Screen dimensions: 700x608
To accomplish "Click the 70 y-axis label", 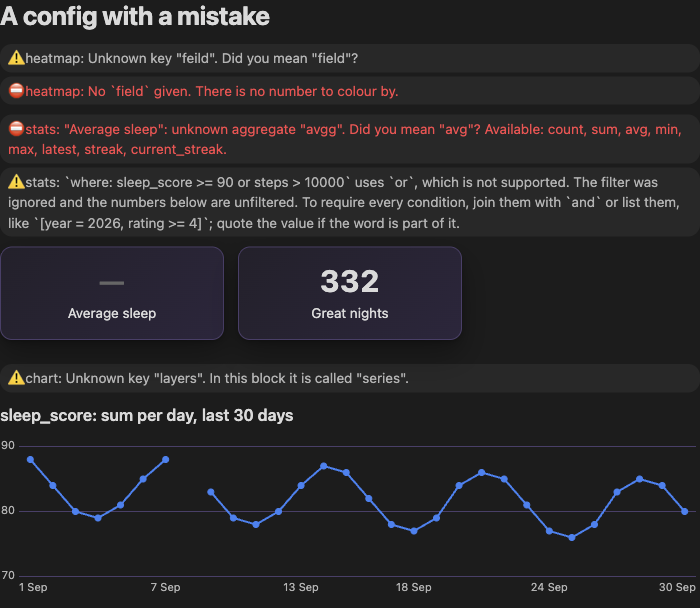I will coord(8,575).
